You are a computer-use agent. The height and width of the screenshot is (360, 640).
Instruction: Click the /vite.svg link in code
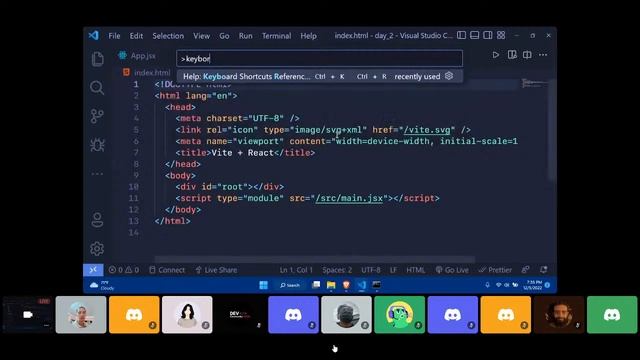[427, 130]
